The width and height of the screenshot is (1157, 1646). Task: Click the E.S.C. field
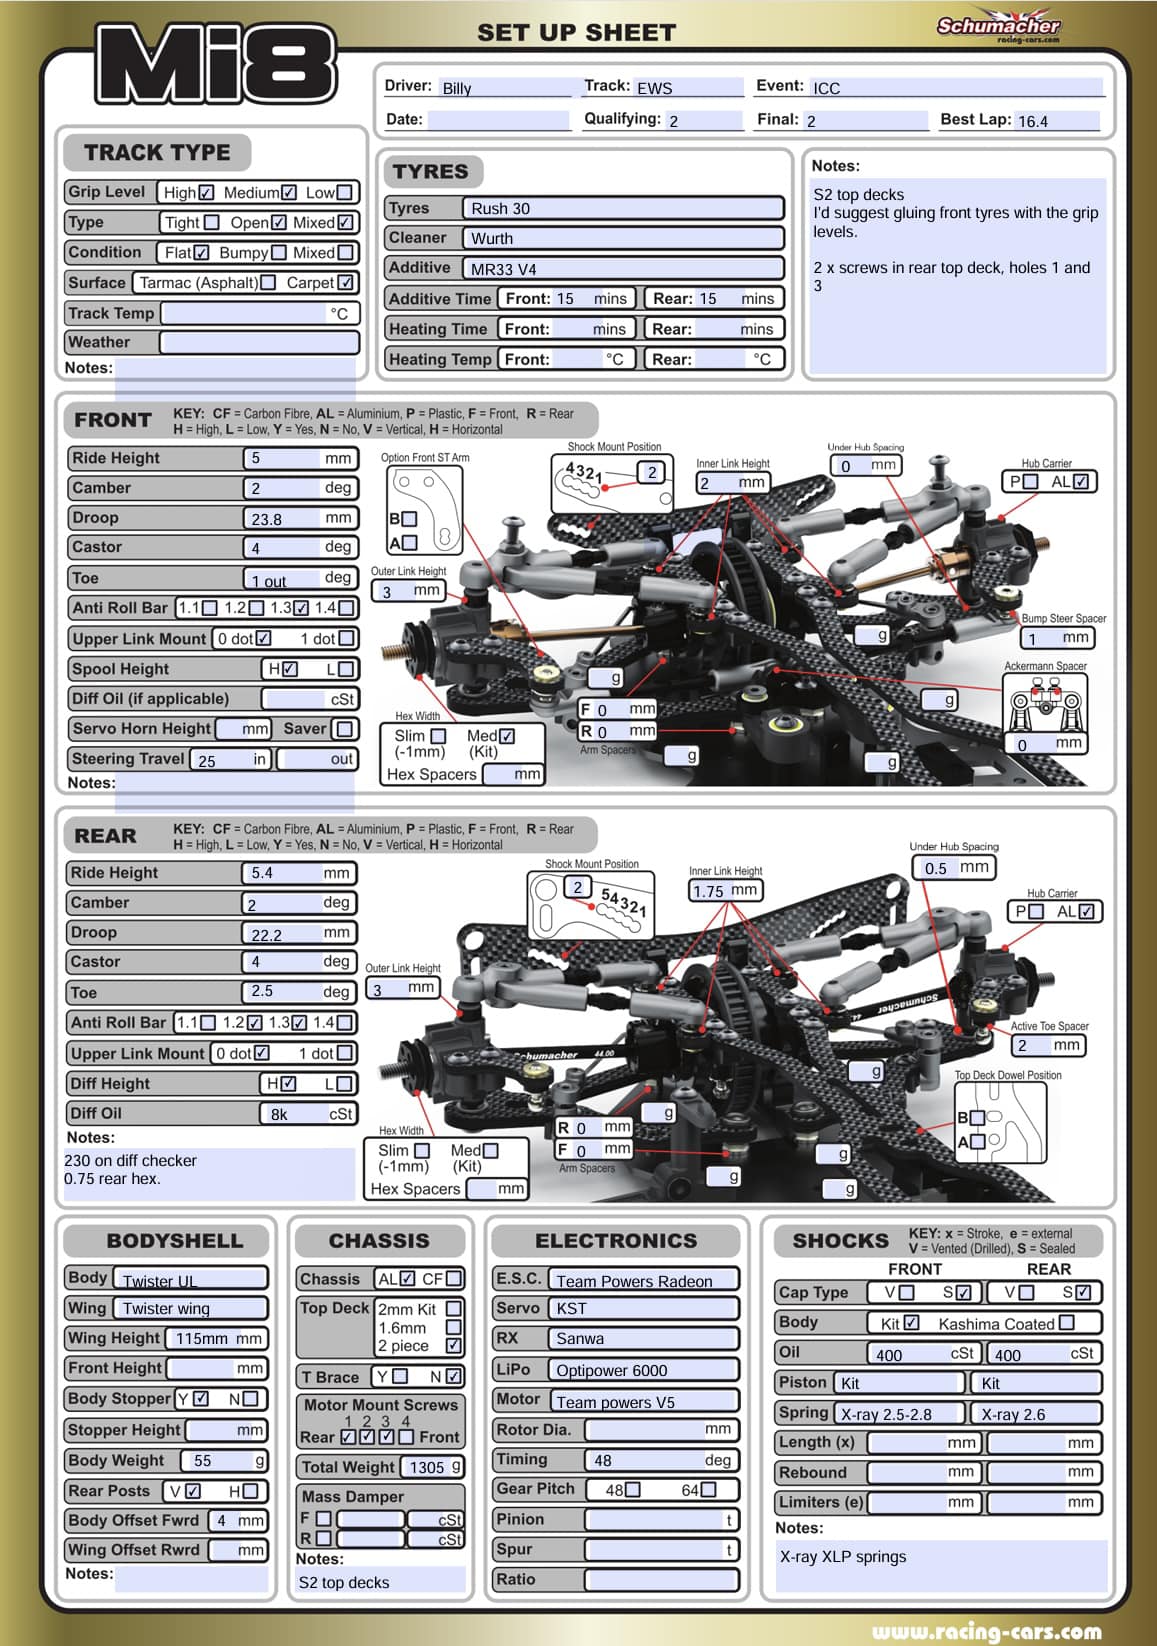(x=643, y=1279)
